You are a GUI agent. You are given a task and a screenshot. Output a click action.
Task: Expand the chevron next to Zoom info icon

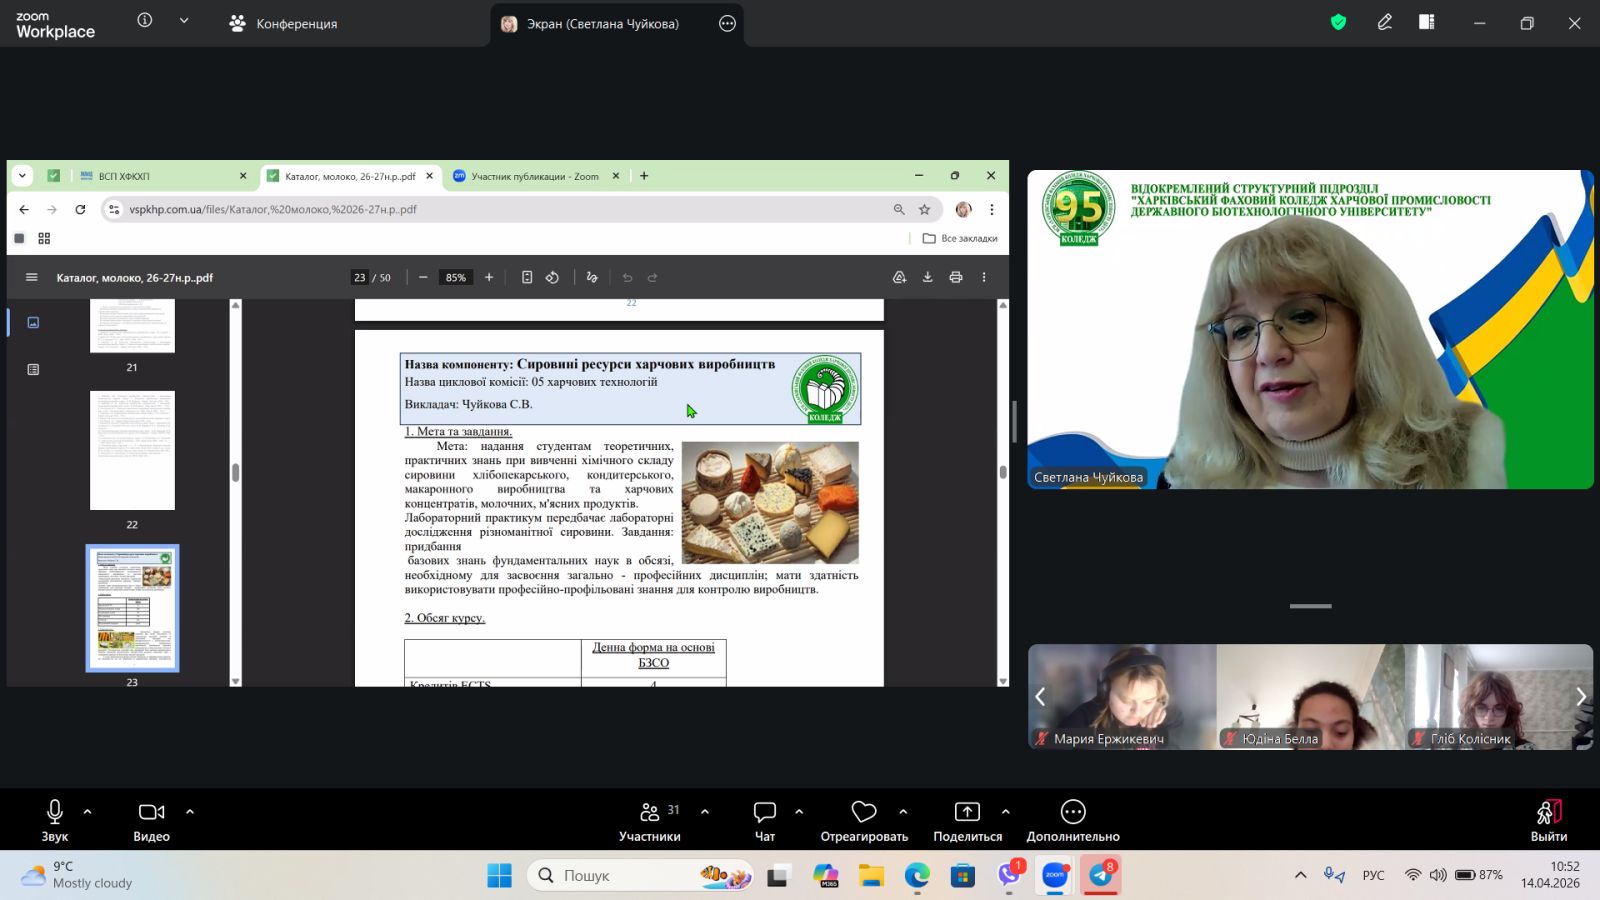184,21
